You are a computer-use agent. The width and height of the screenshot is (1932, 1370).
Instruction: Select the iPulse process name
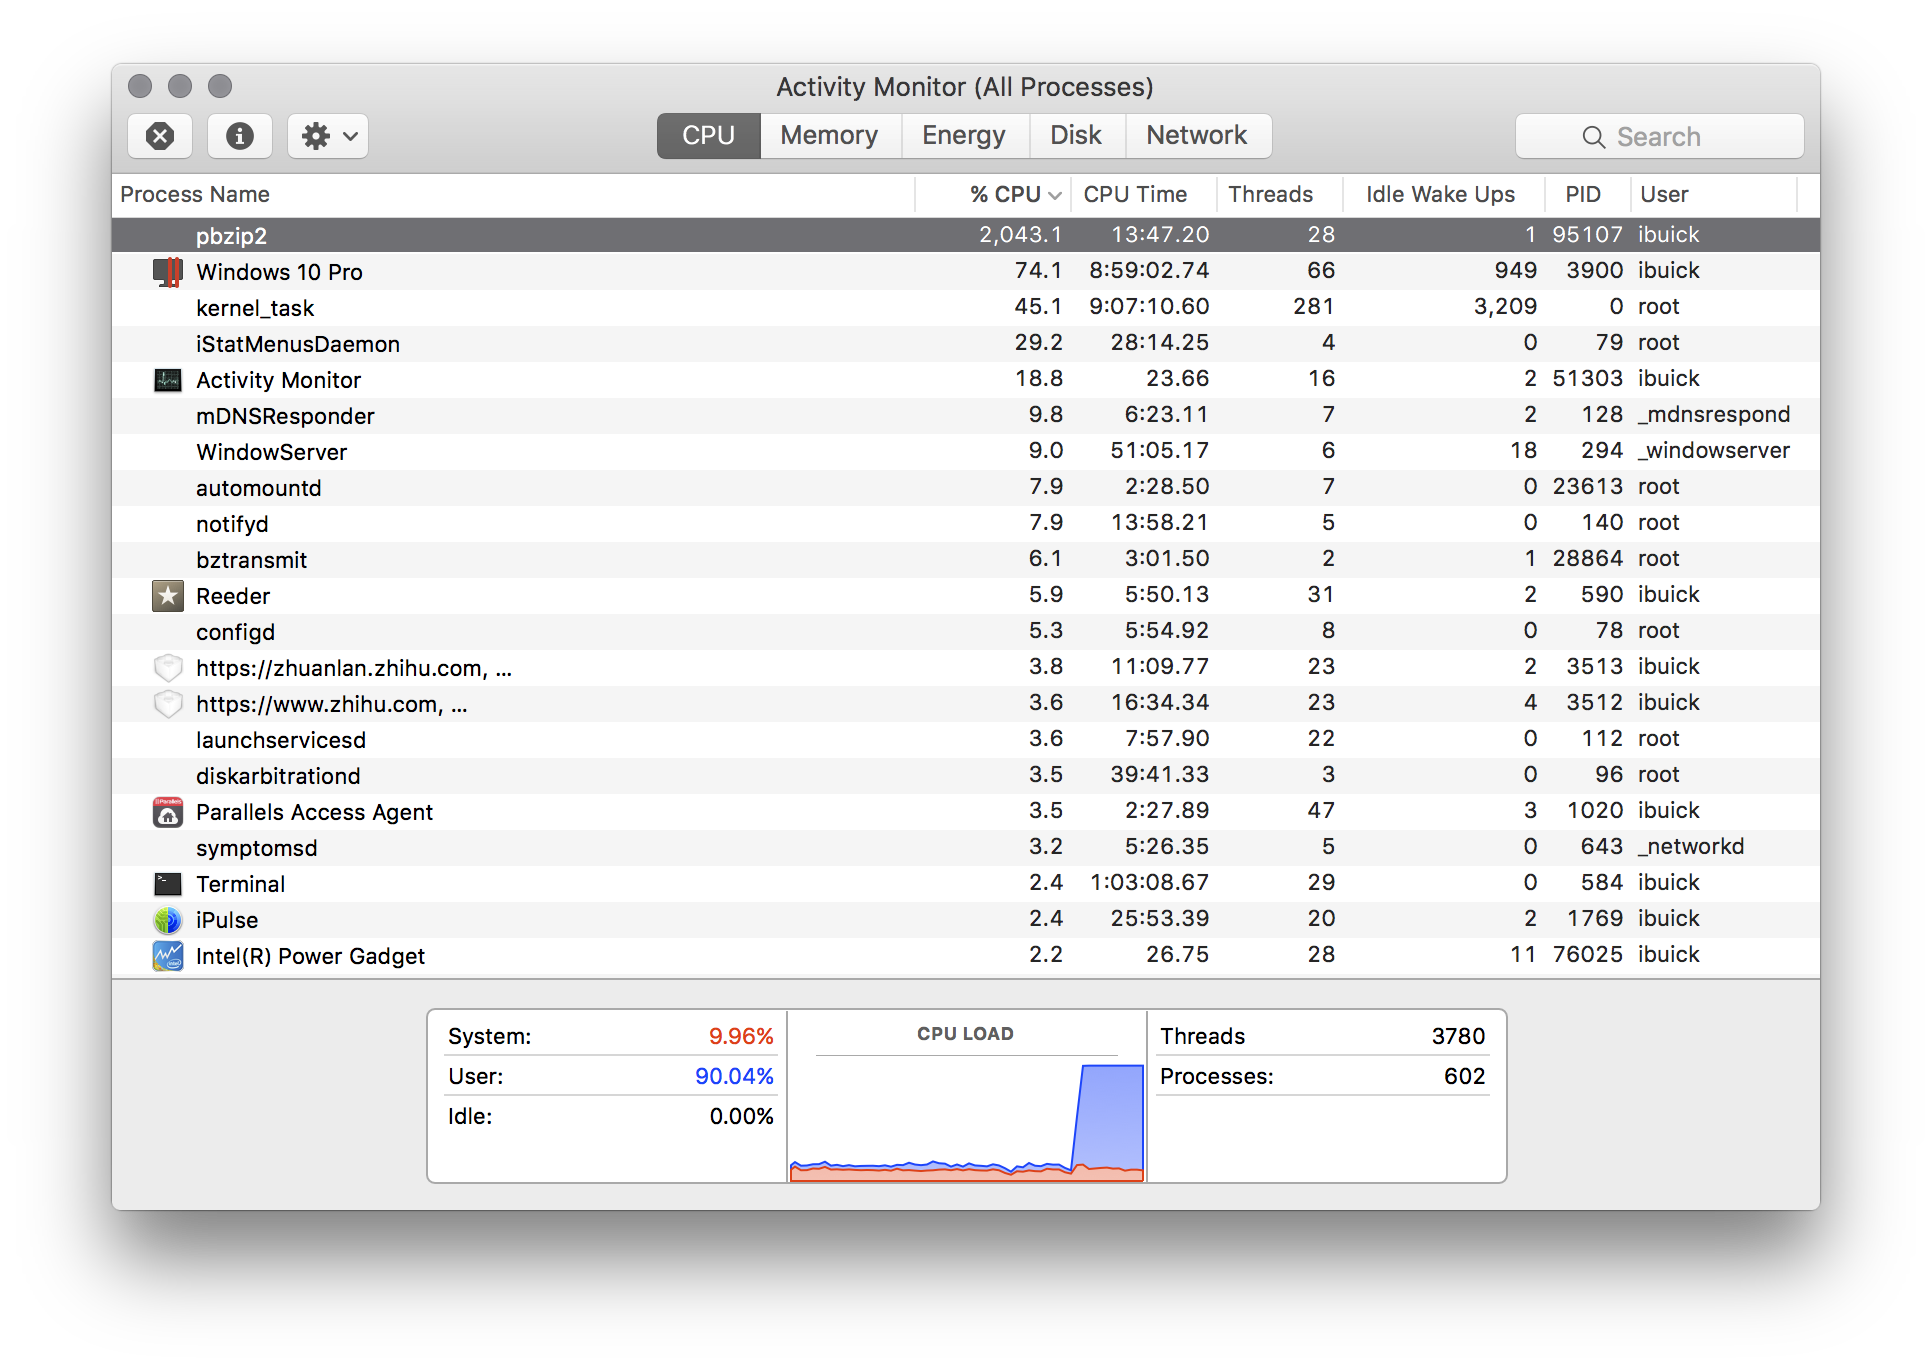227,920
